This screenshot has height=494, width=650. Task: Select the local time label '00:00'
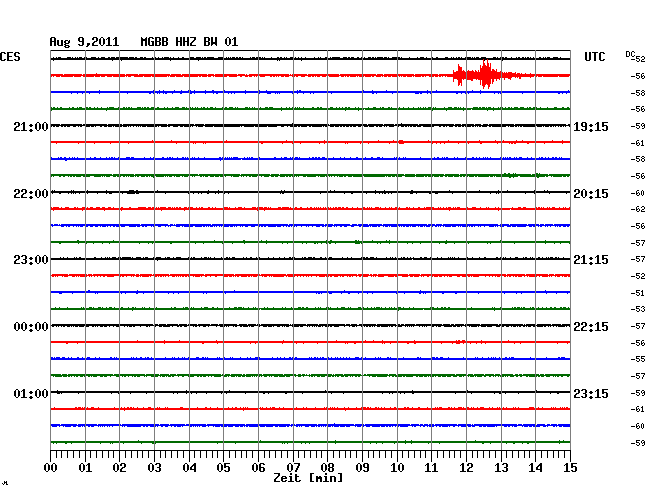click(31, 327)
